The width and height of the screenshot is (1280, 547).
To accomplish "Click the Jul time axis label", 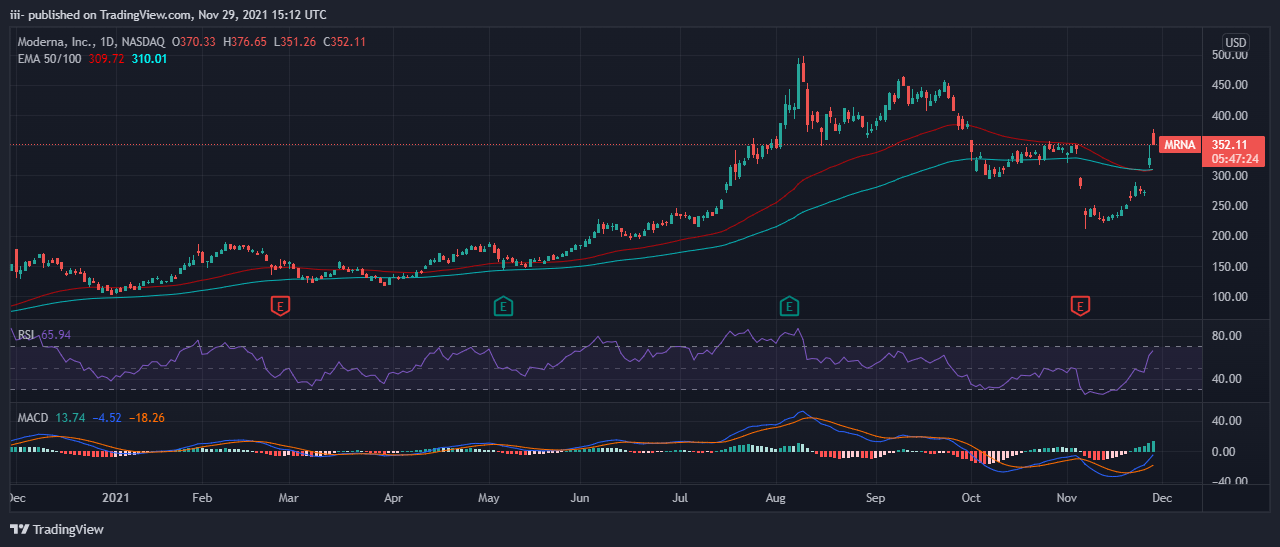I will pos(680,496).
